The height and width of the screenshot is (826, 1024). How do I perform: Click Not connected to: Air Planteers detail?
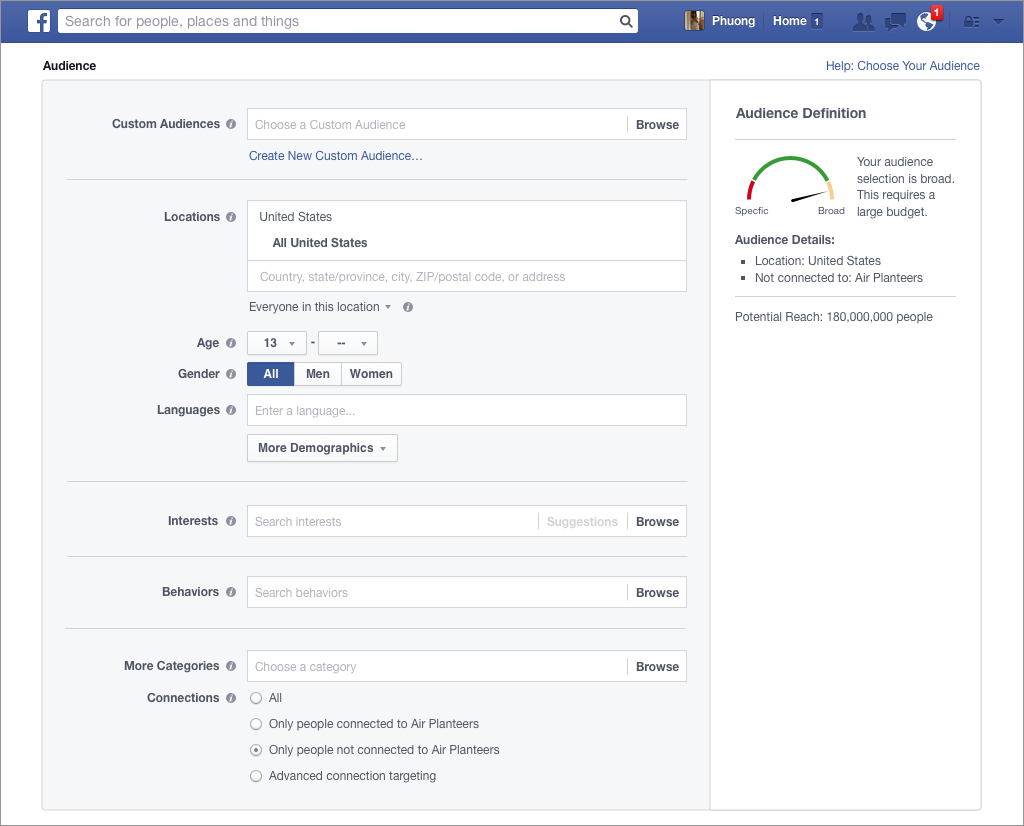coord(839,278)
